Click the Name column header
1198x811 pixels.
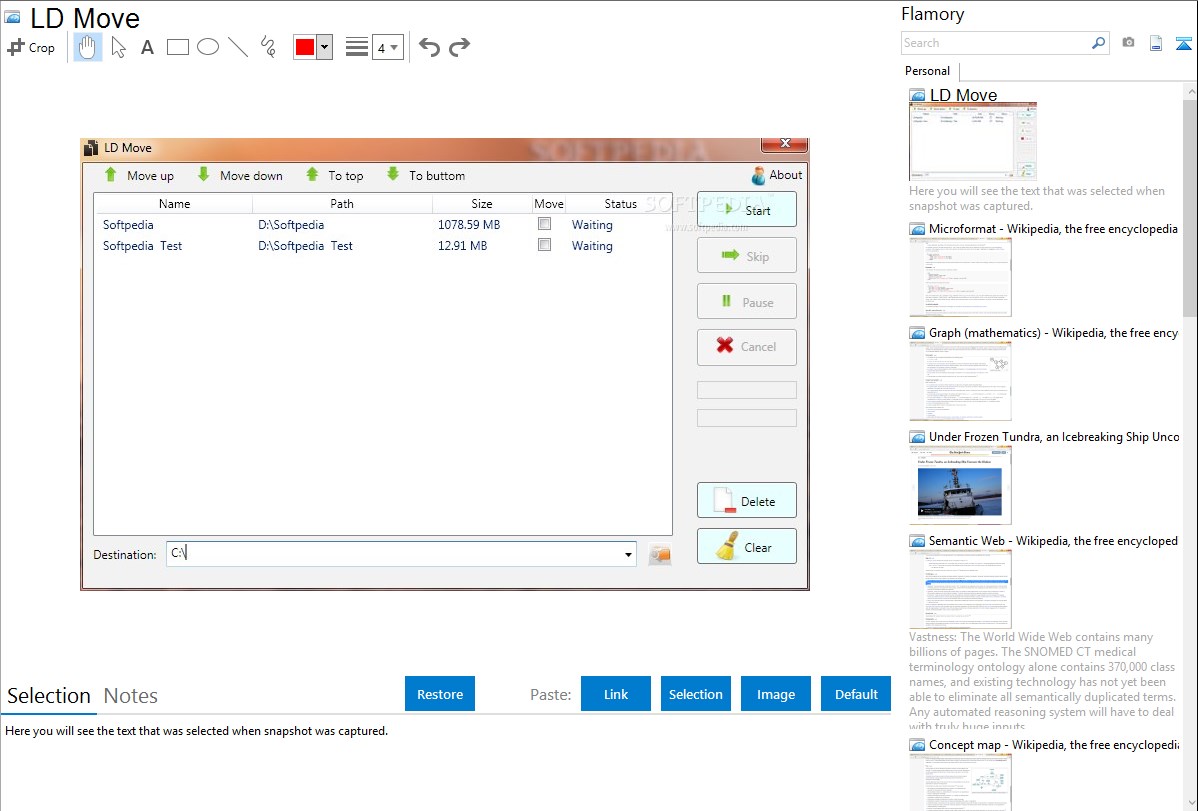pyautogui.click(x=174, y=203)
